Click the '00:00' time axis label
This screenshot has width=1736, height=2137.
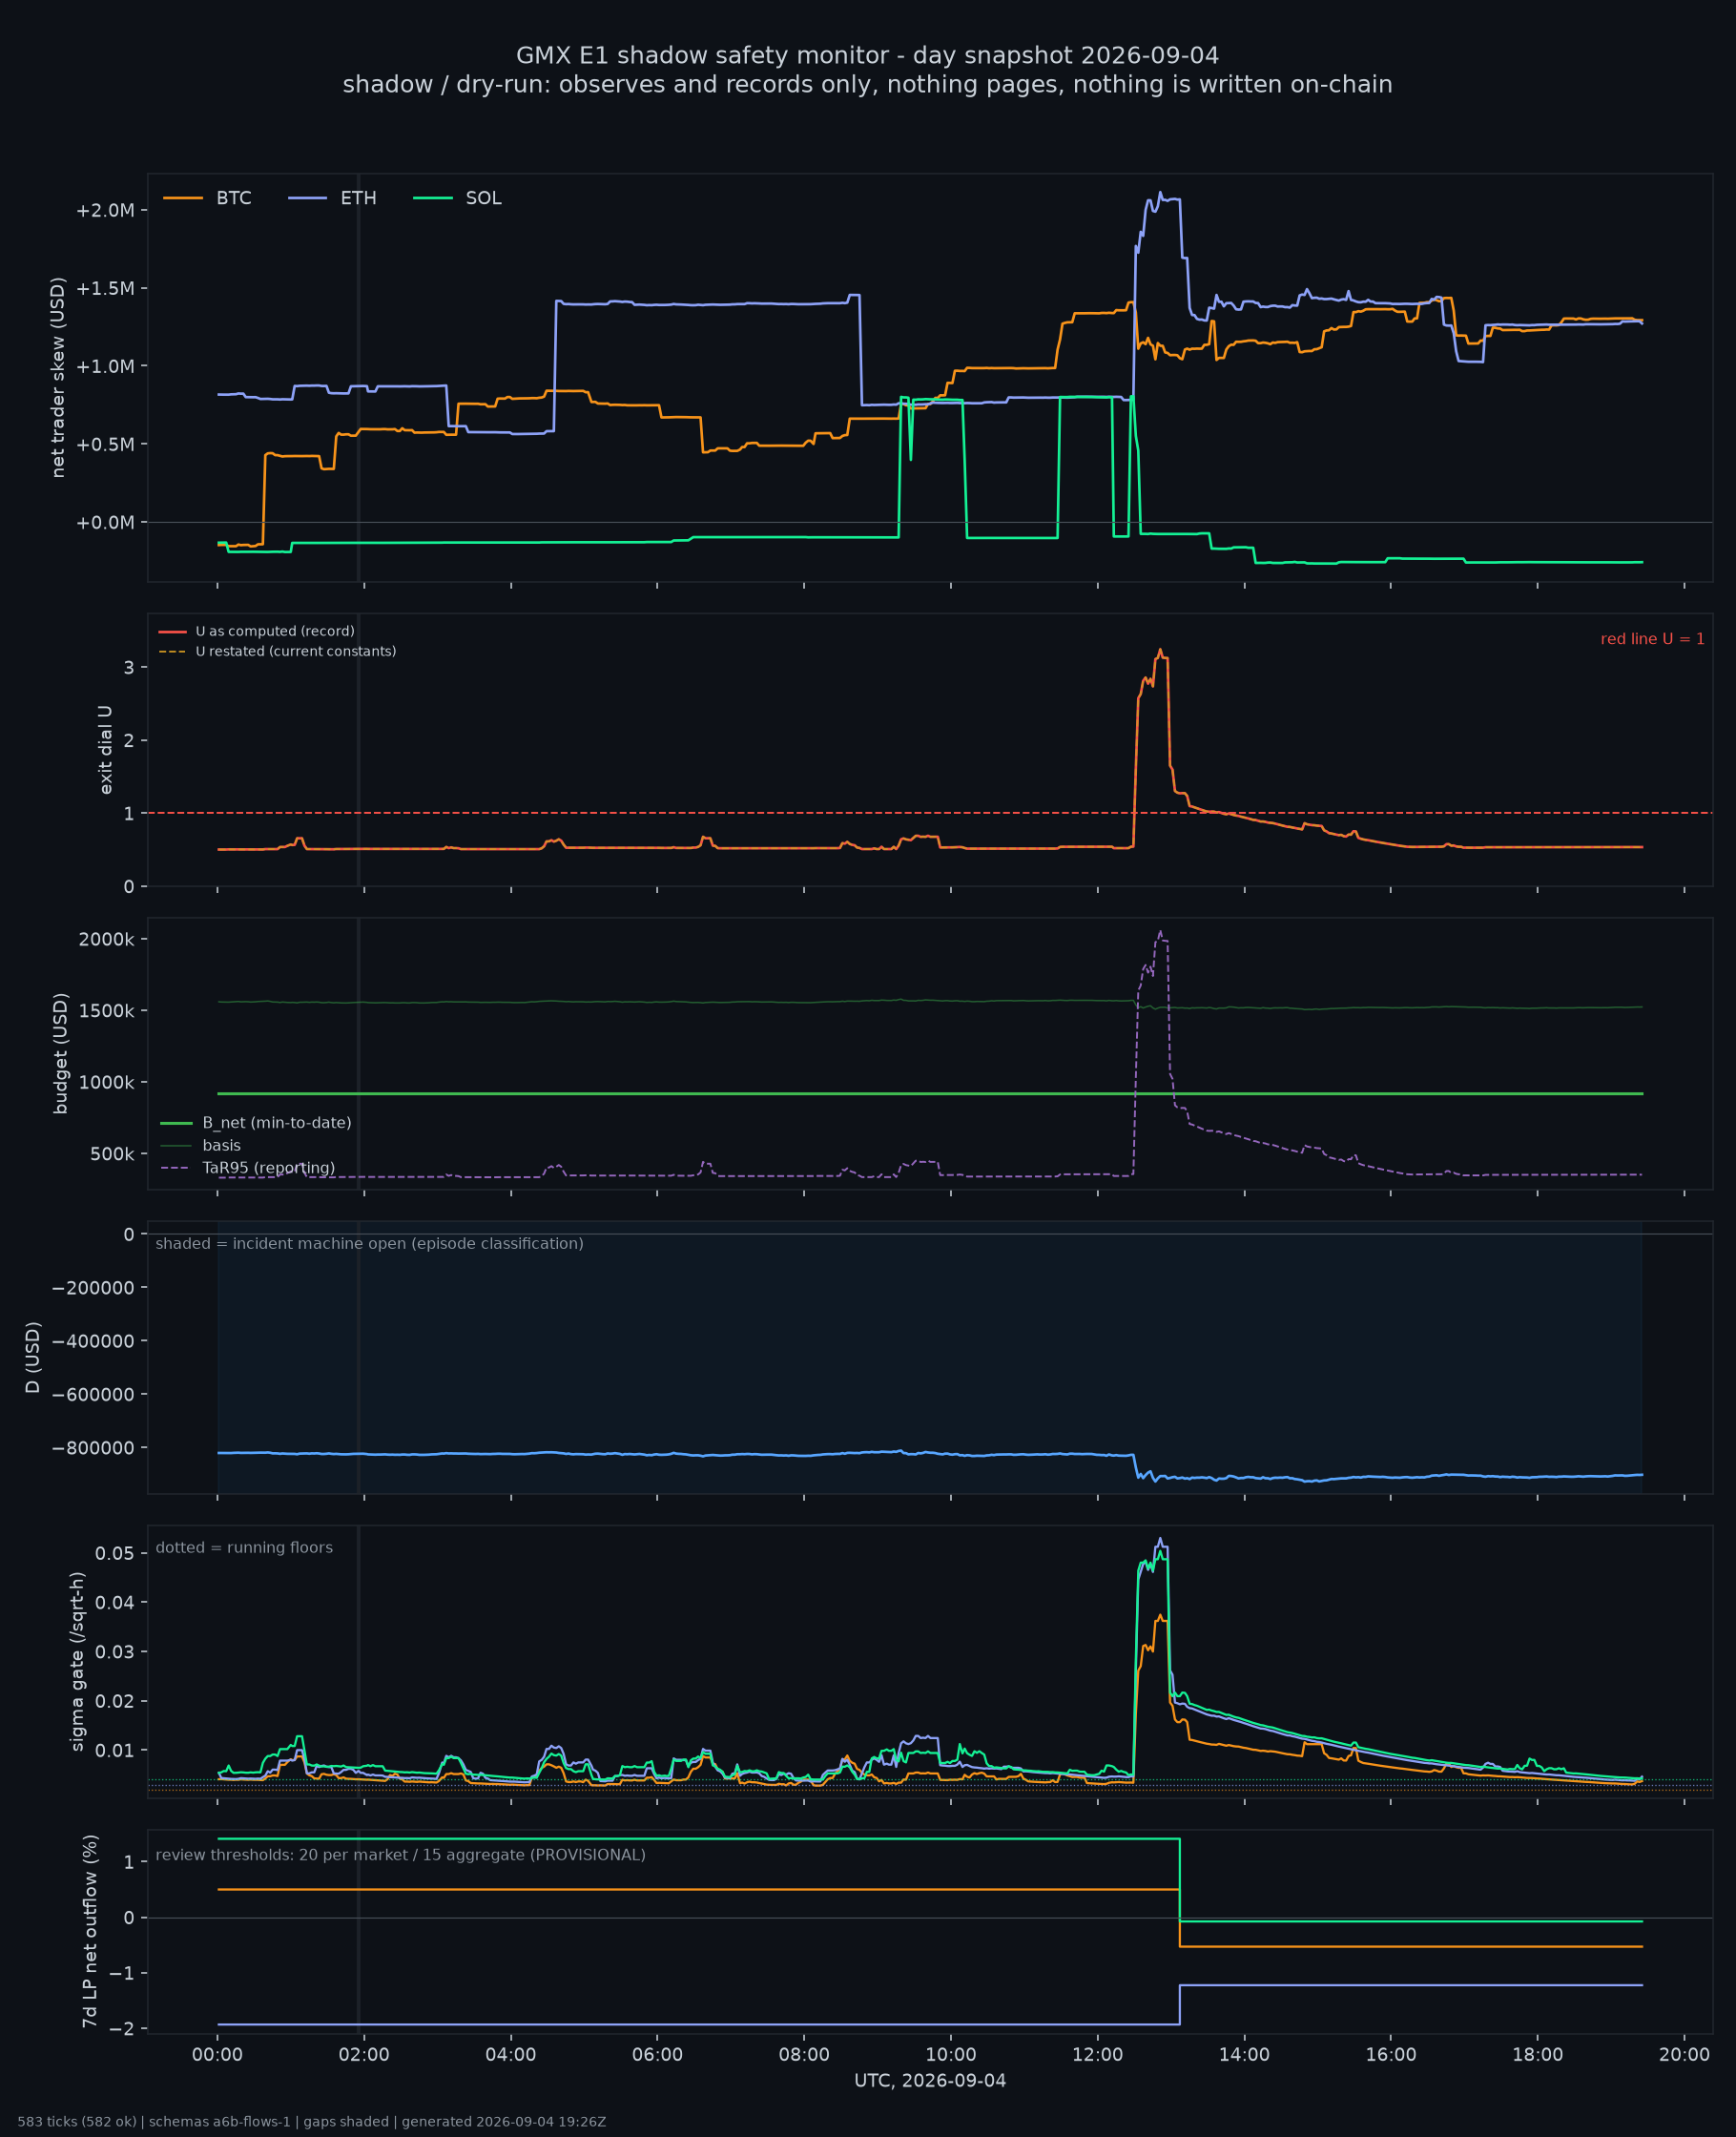tap(218, 2055)
